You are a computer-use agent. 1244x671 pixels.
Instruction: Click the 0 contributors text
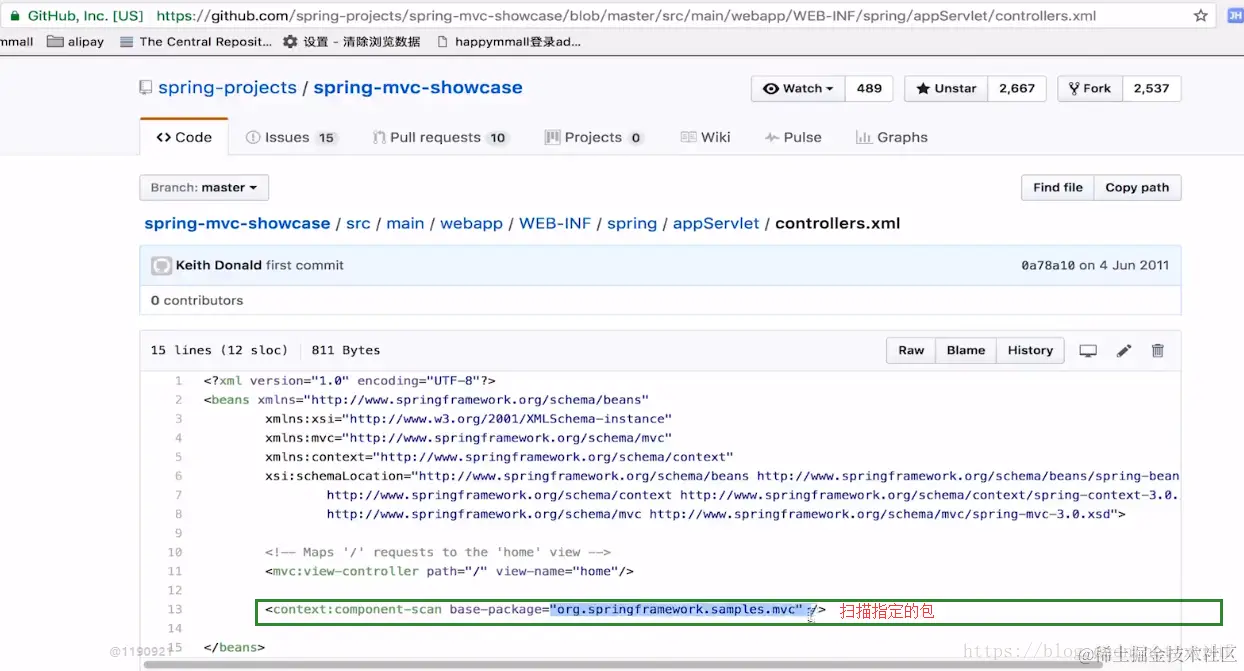197,301
